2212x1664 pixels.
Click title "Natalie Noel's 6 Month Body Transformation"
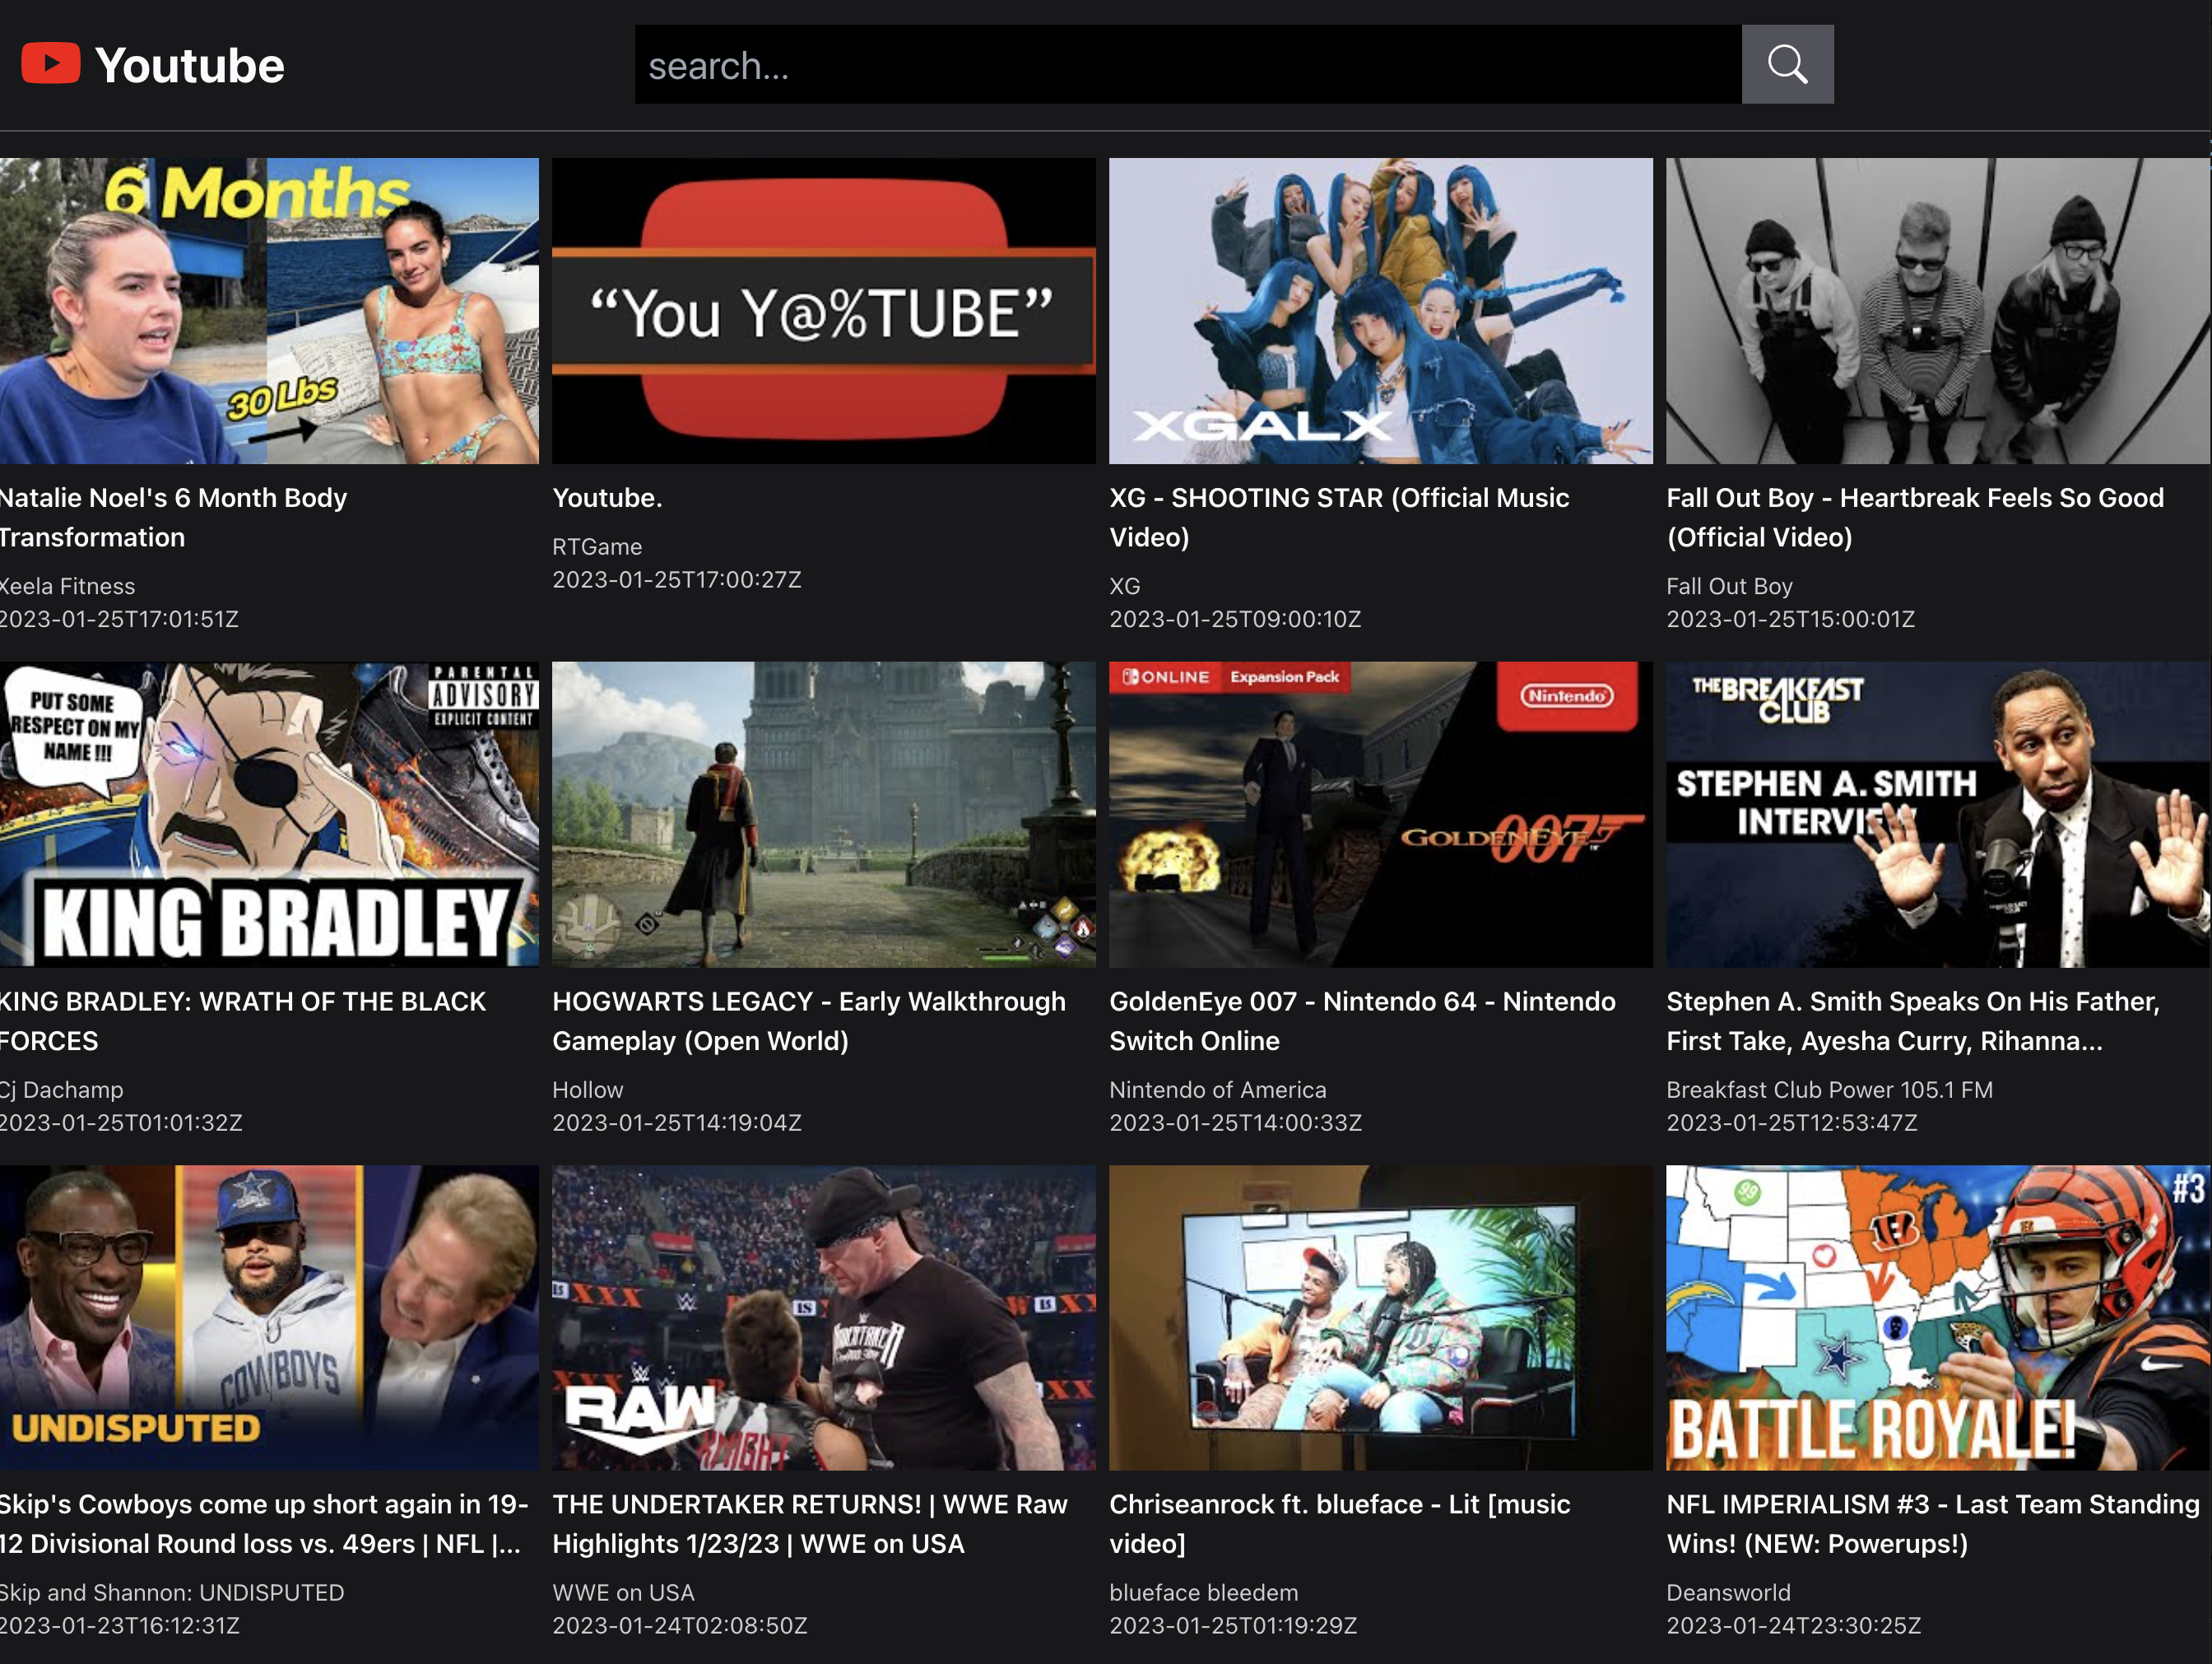tap(173, 517)
